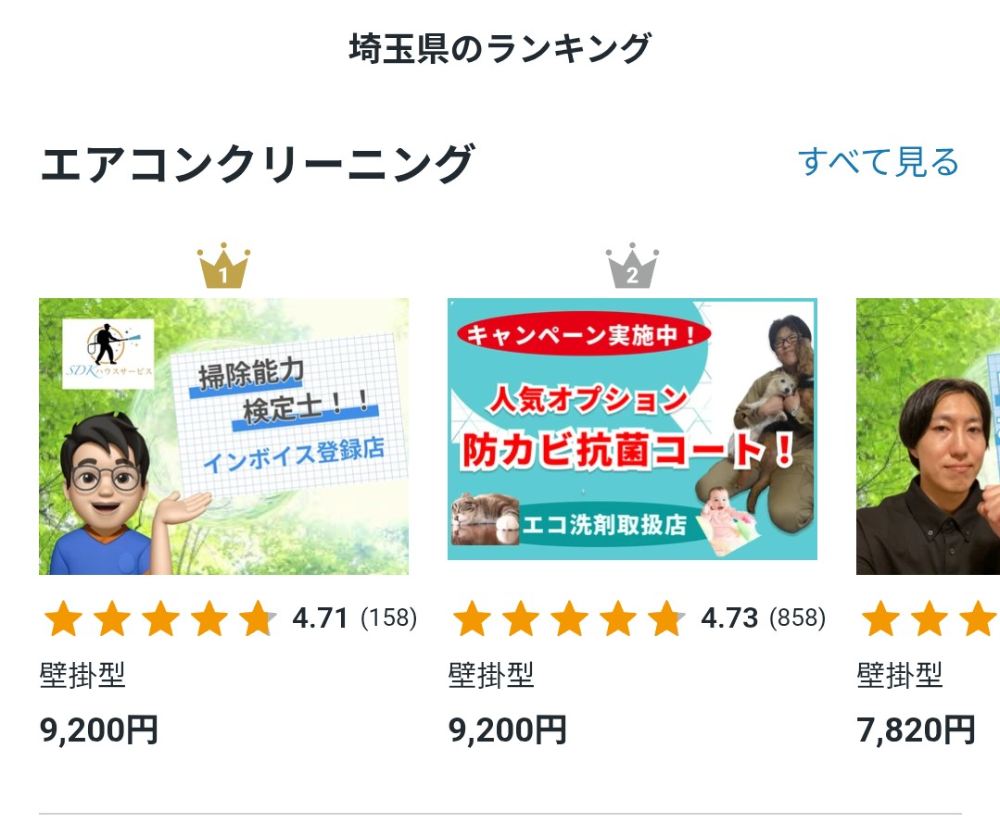Open the third ranked listing thumbnail
This screenshot has height=827, width=1000.
tap(928, 436)
